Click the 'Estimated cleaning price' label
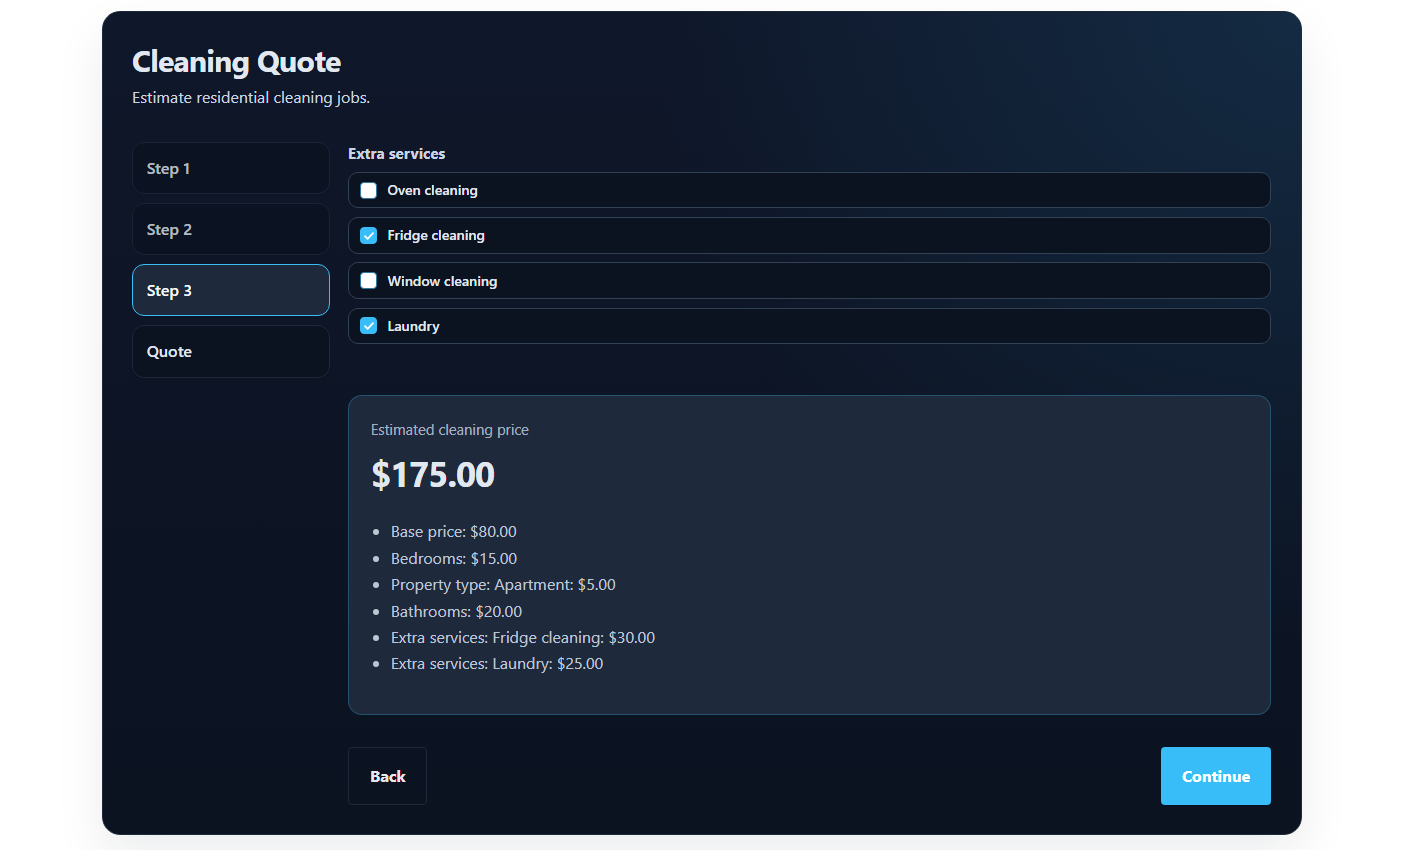Screen dimensions: 1407x850 (450, 430)
